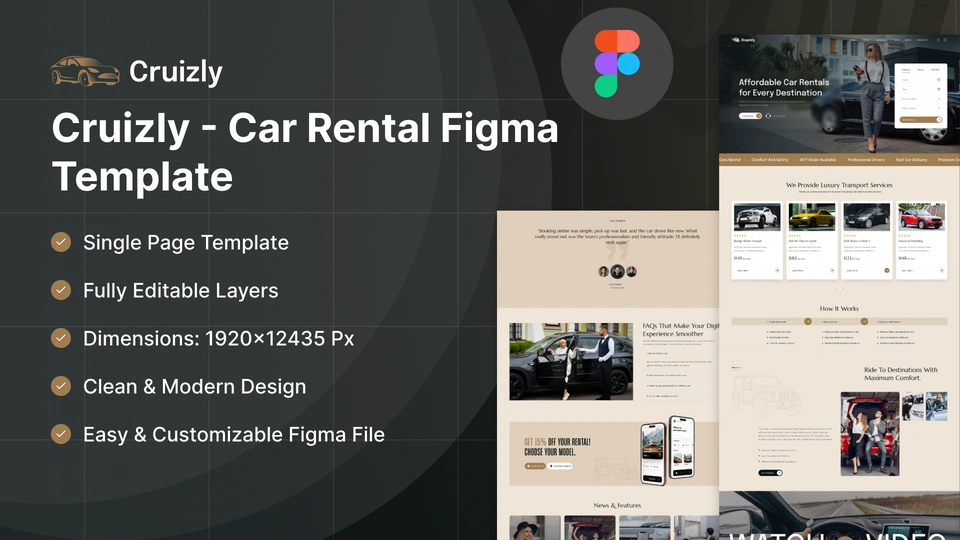
Task: Click the first step circle in How It Works
Action: [808, 321]
